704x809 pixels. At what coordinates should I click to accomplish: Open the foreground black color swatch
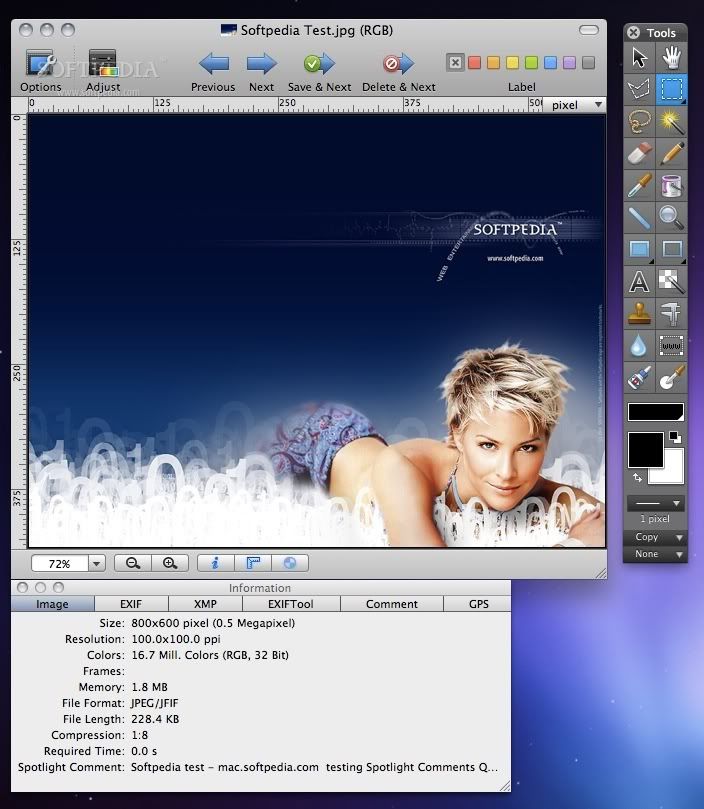(645, 450)
